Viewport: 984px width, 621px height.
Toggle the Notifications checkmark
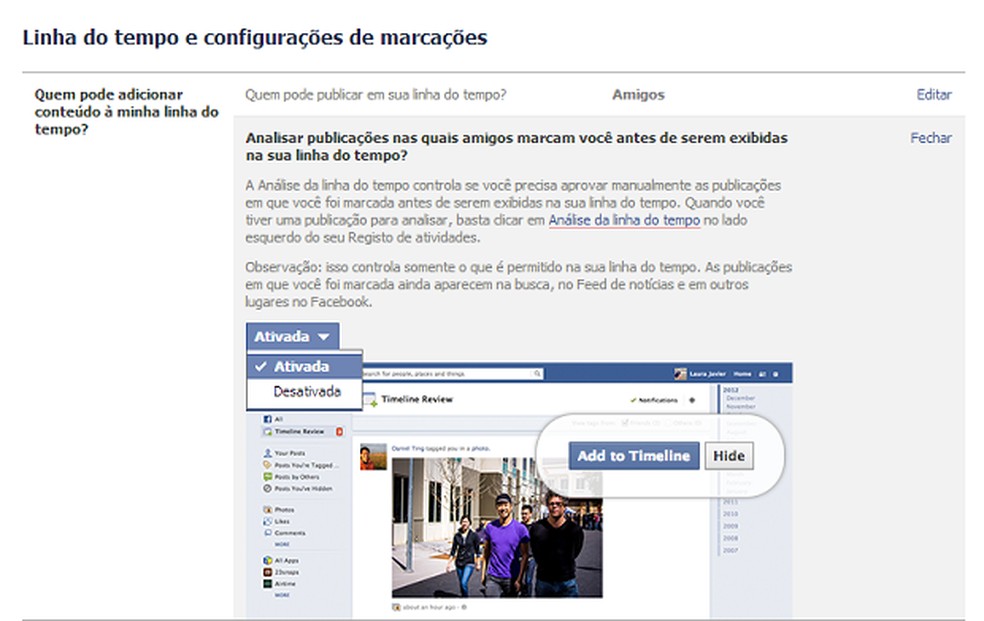click(x=633, y=400)
